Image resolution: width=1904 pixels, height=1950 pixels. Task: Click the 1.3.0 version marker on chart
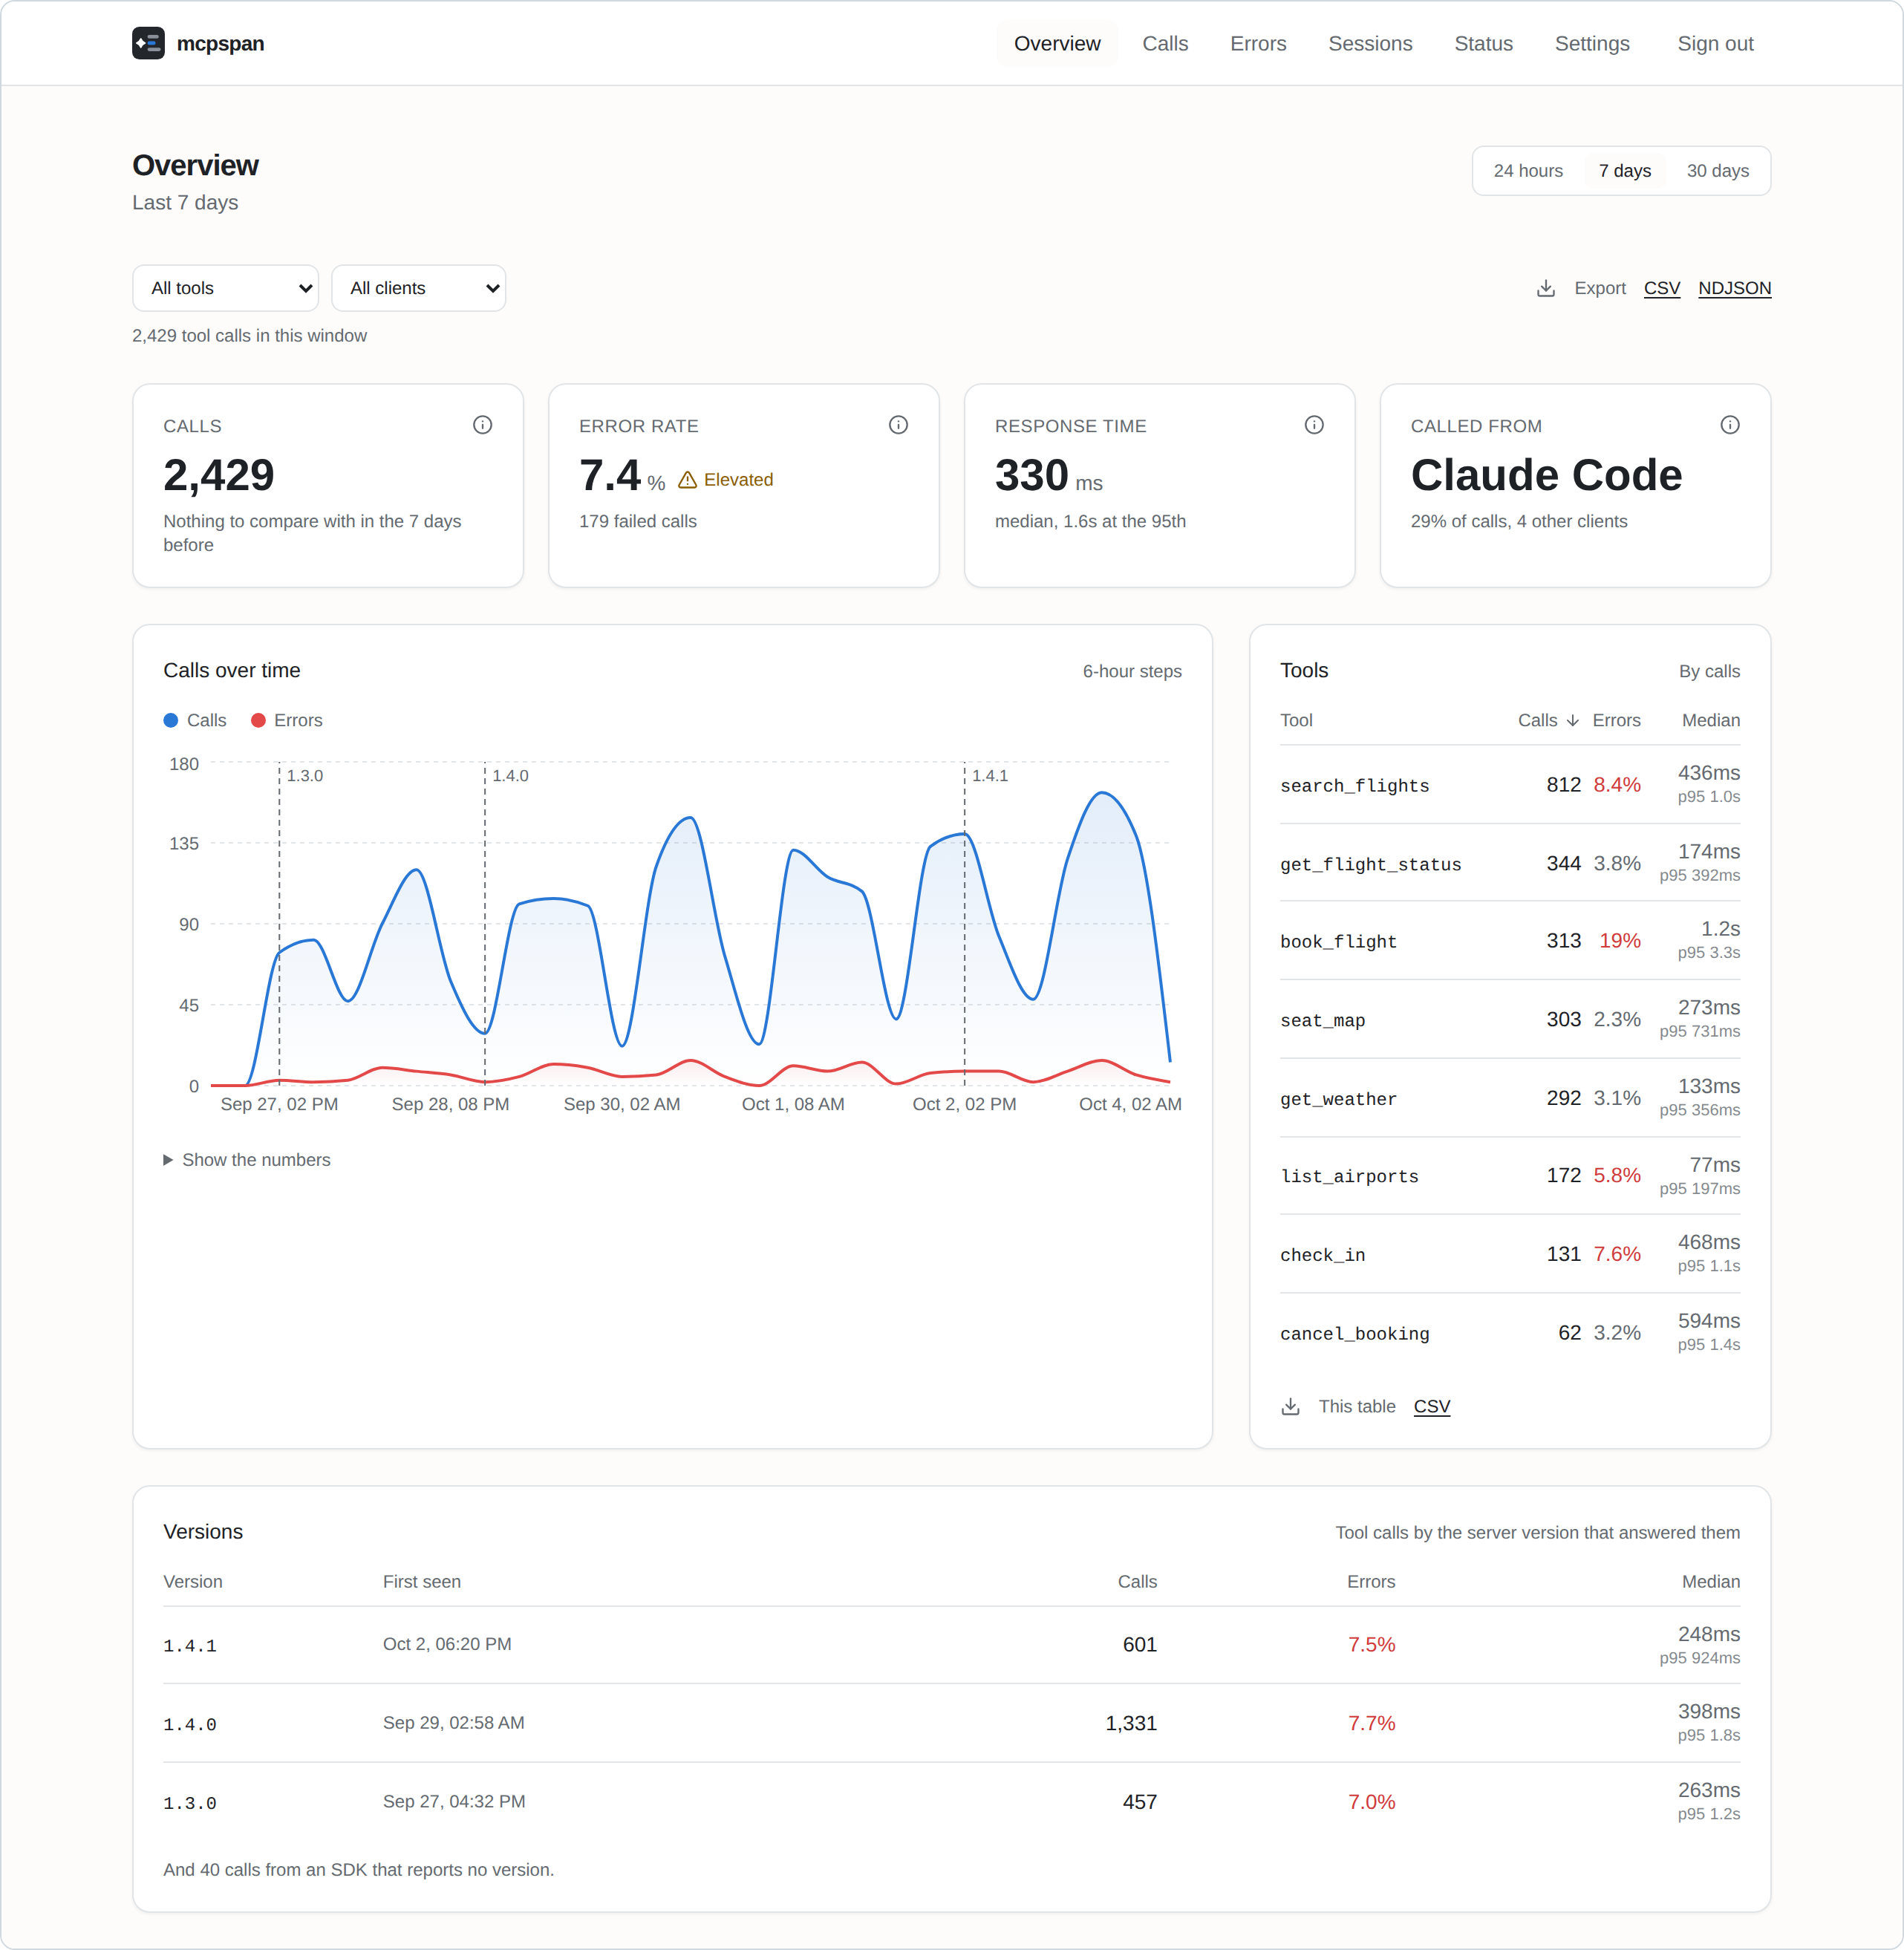click(x=305, y=776)
